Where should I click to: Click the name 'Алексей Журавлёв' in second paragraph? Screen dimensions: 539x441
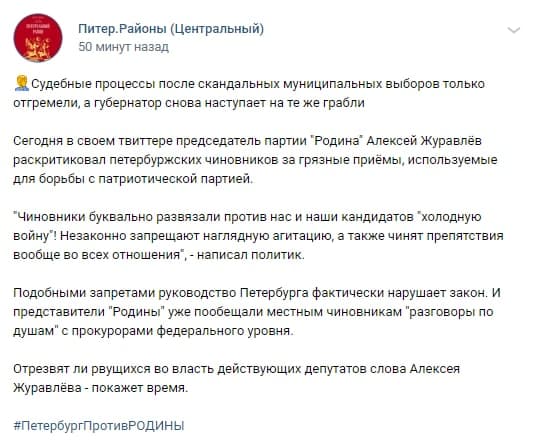pyautogui.click(x=424, y=141)
